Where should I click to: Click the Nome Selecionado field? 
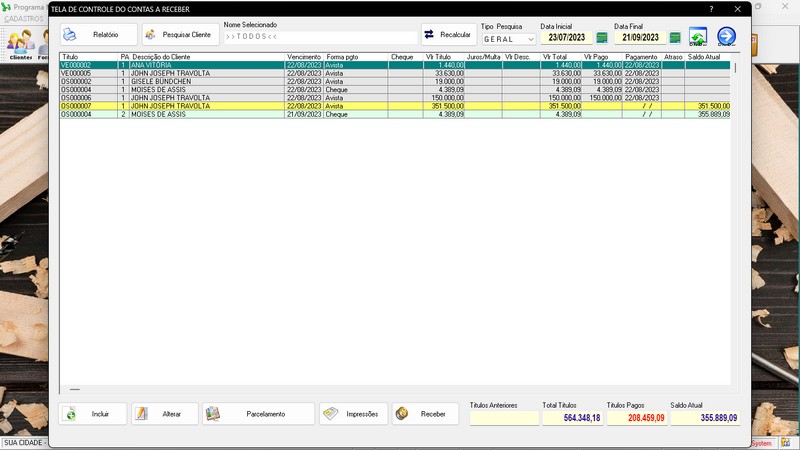click(320, 37)
